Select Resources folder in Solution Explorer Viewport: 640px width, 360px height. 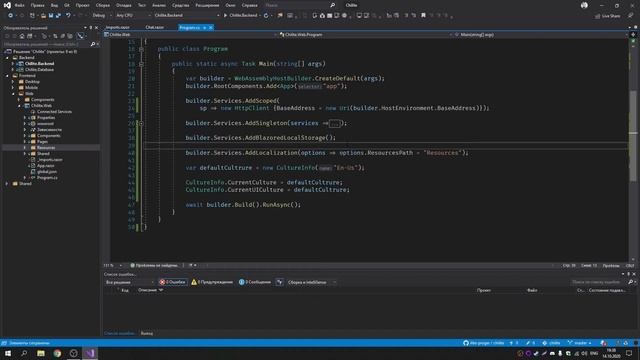pos(46,148)
